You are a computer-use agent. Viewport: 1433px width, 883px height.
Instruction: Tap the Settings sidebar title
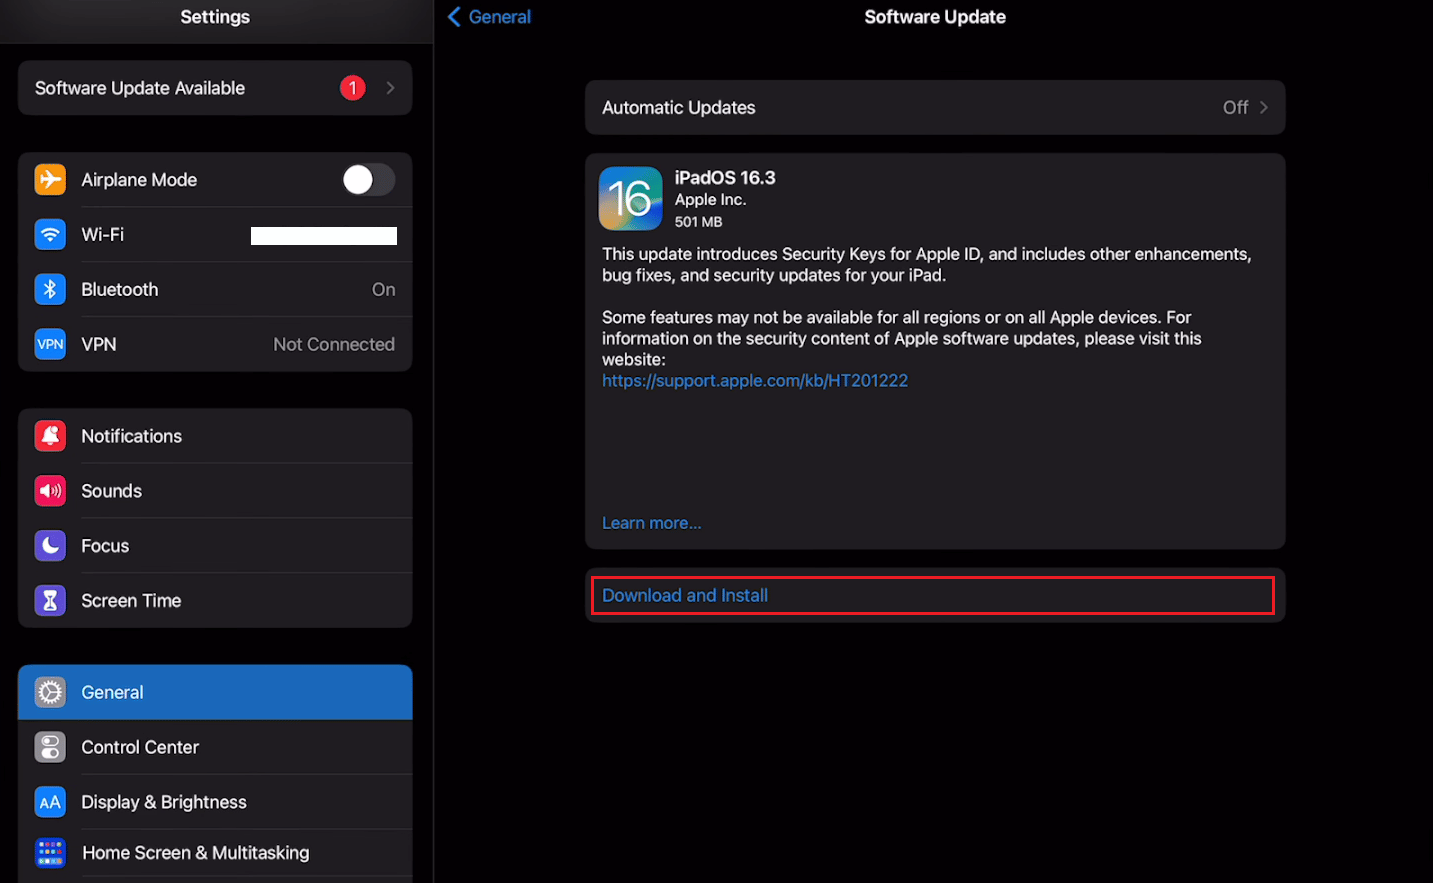215,17
